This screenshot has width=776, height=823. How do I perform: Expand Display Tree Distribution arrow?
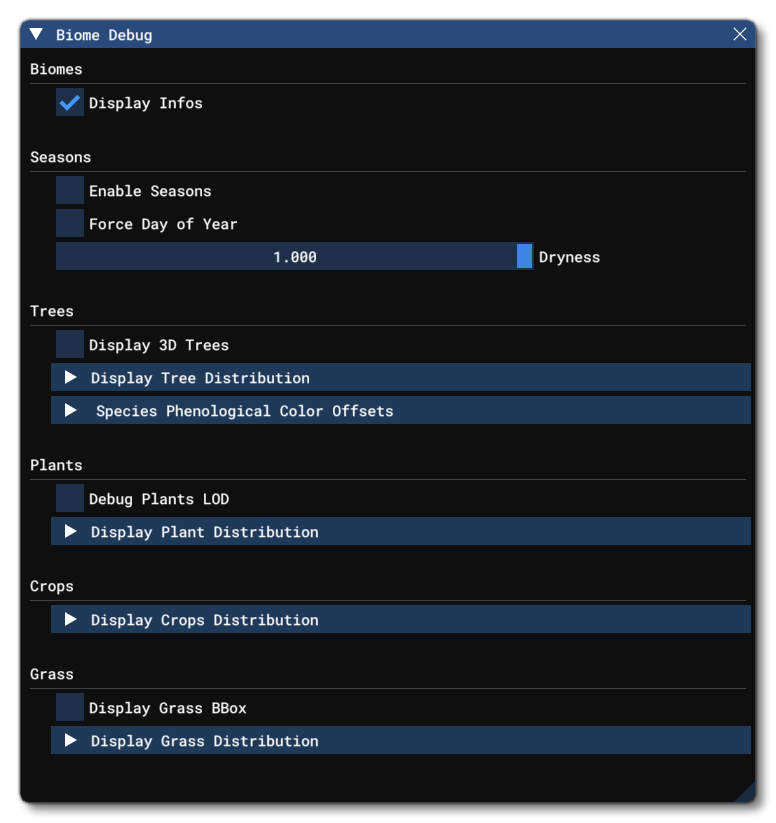click(71, 378)
